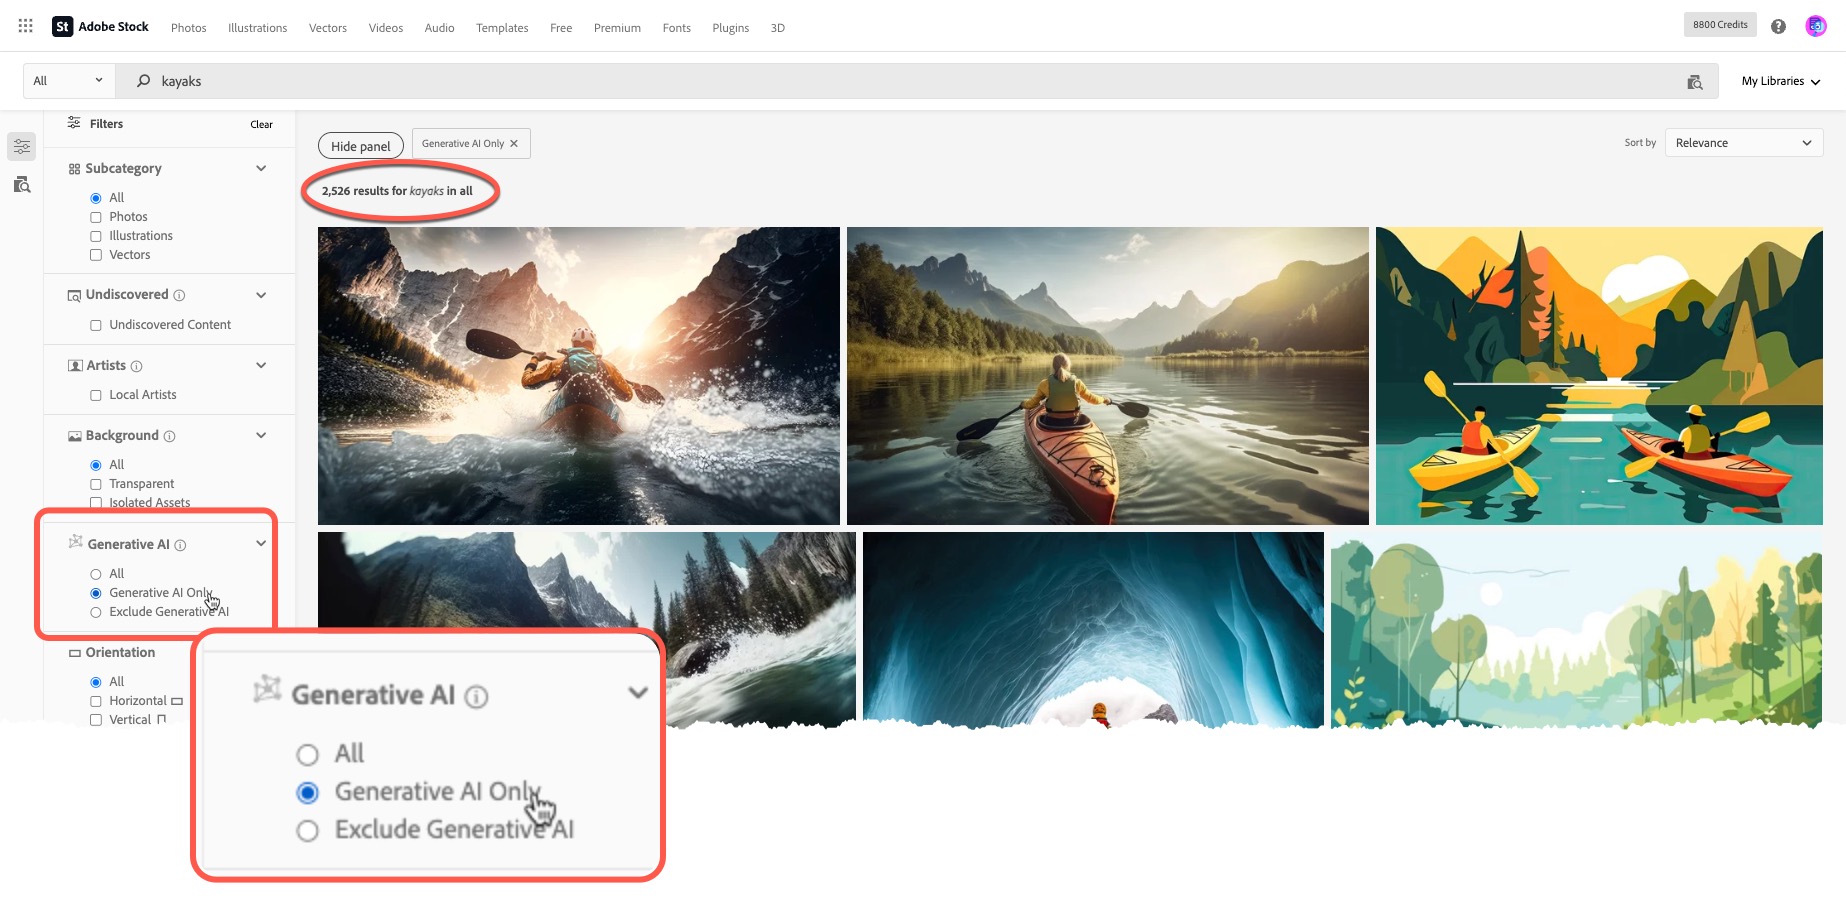This screenshot has width=1846, height=904.
Task: Go to the Vectors menu item
Action: click(x=327, y=28)
